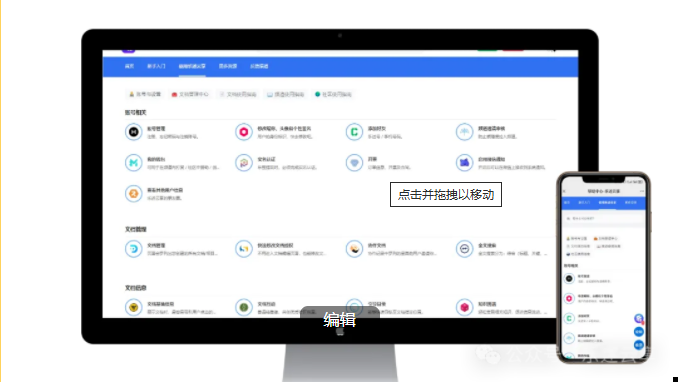This screenshot has height=382, width=678.
Task: Open the yellow and black shield icon
Action: pos(134,307)
